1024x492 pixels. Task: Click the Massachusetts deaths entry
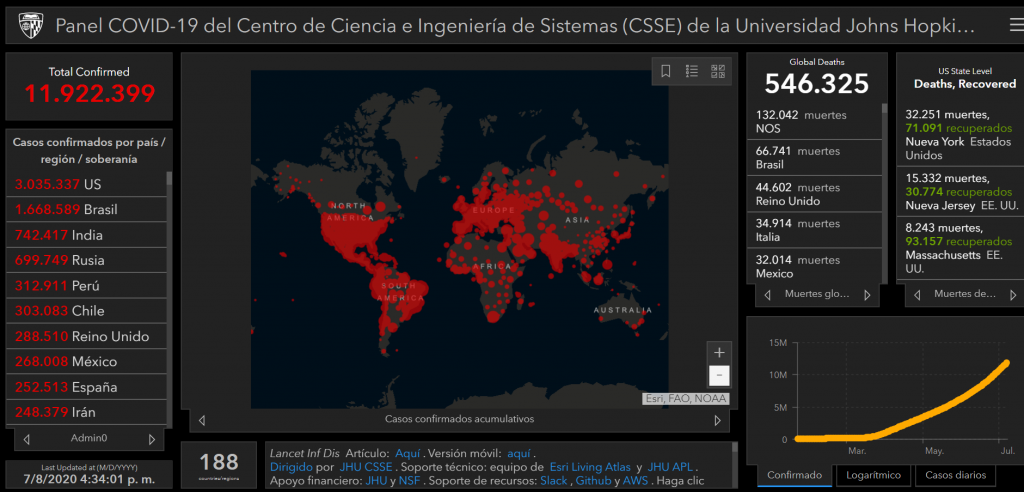961,249
